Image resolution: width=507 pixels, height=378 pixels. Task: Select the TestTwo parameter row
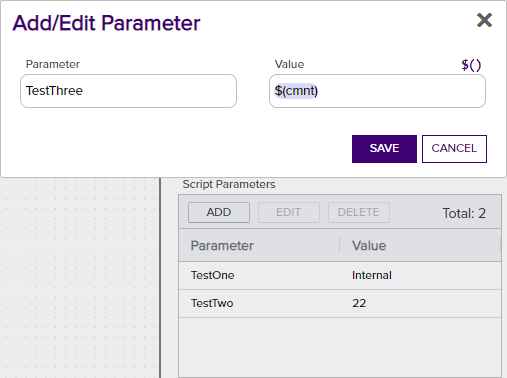340,303
